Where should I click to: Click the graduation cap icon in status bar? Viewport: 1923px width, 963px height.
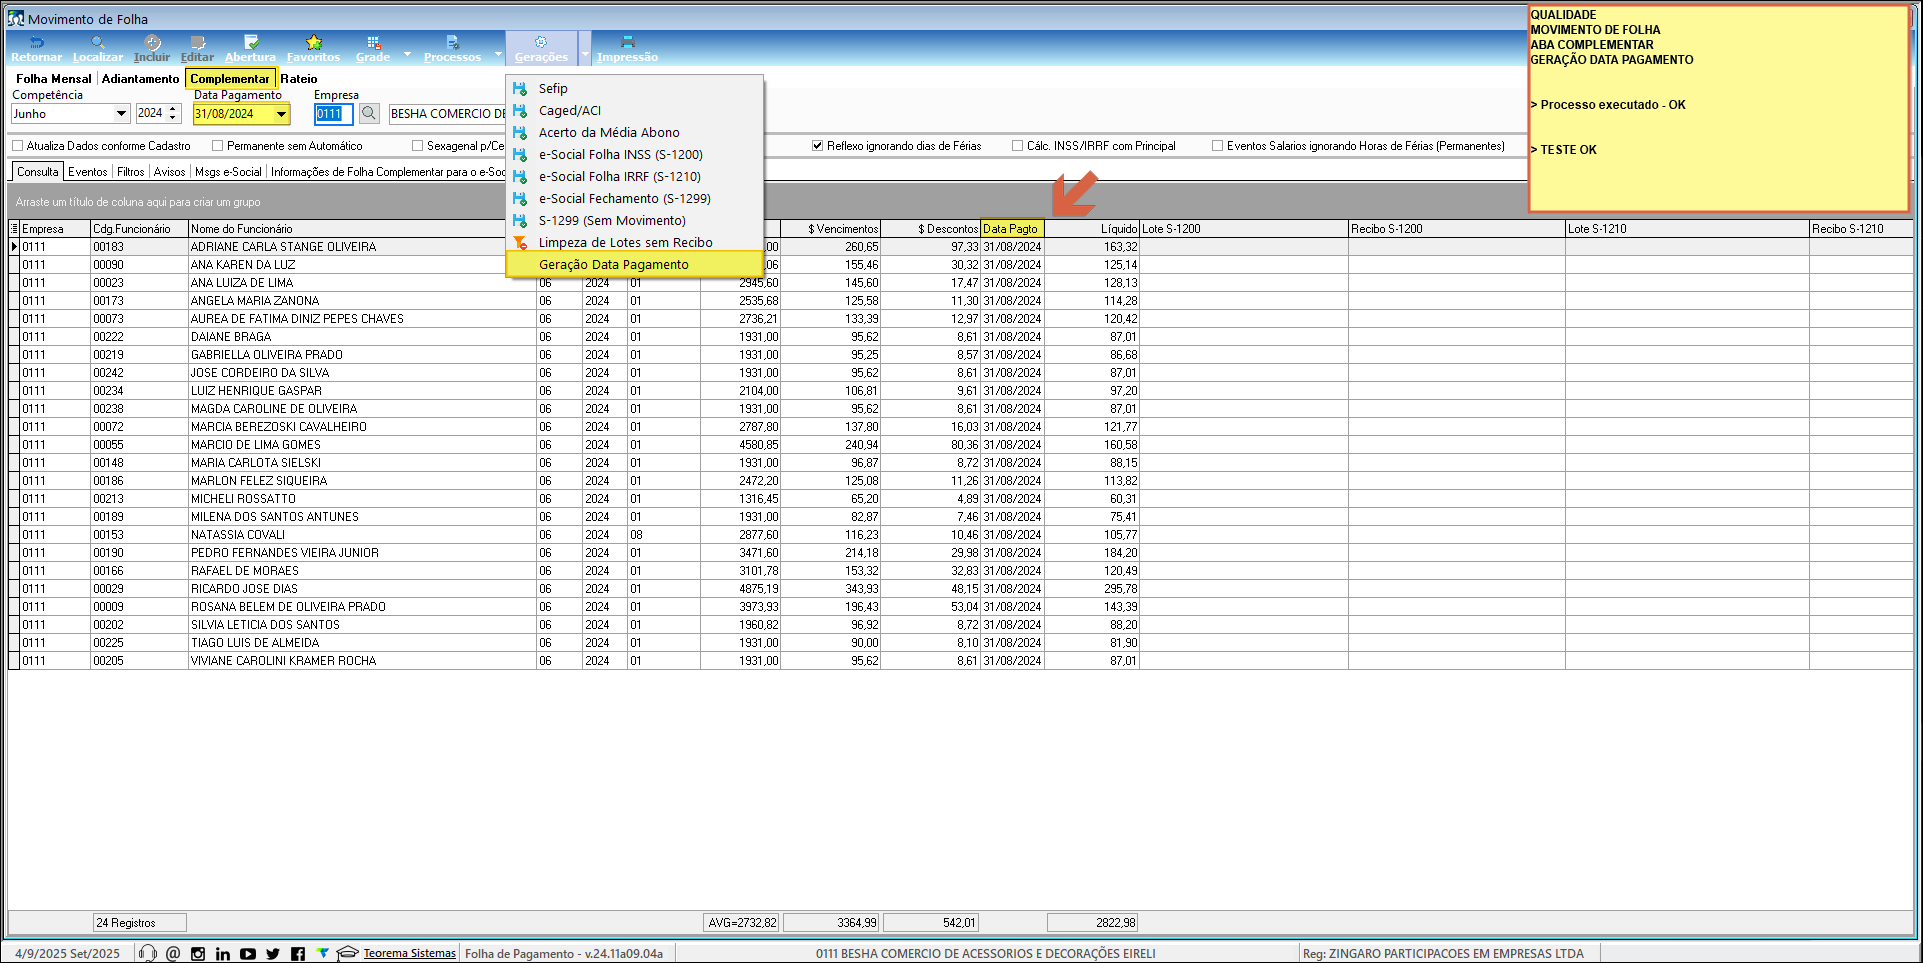click(347, 953)
